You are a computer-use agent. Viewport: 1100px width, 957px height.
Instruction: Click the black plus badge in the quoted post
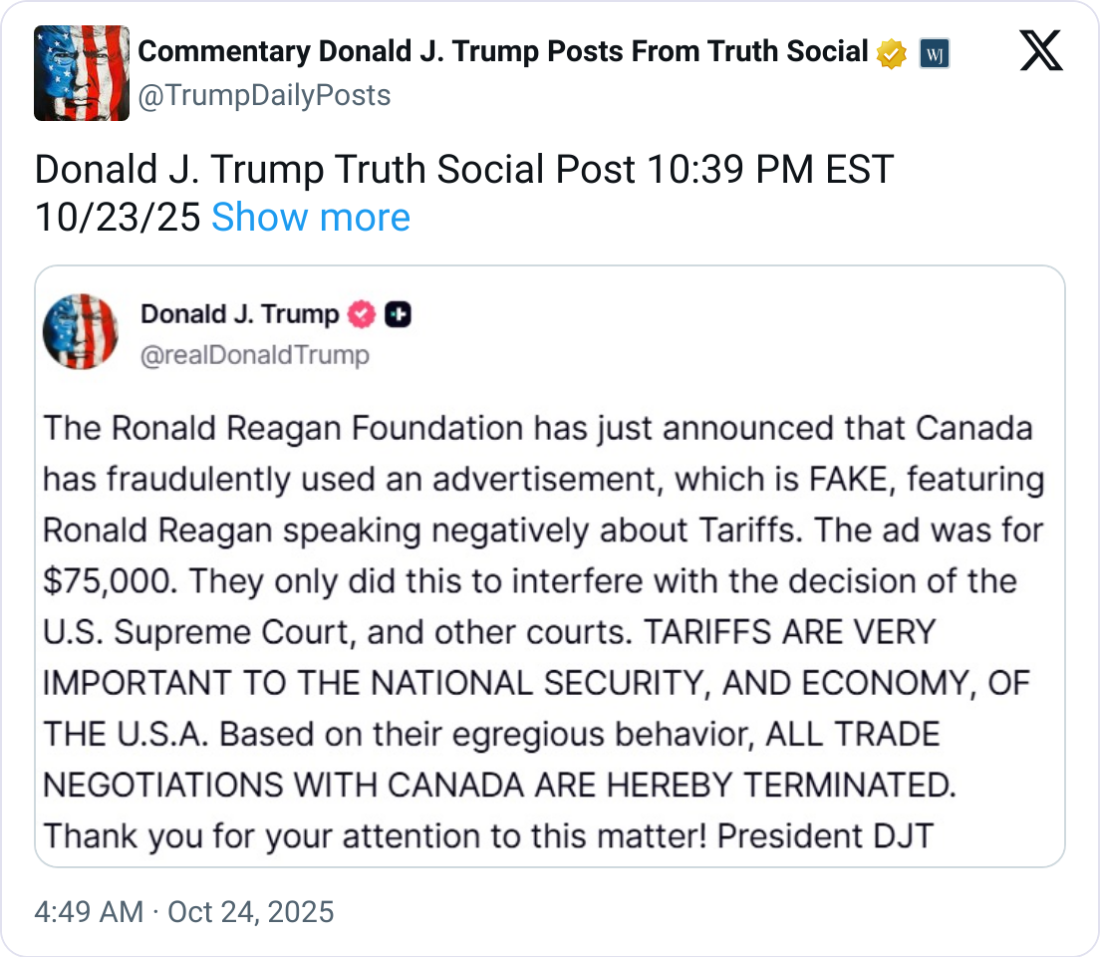pos(397,315)
